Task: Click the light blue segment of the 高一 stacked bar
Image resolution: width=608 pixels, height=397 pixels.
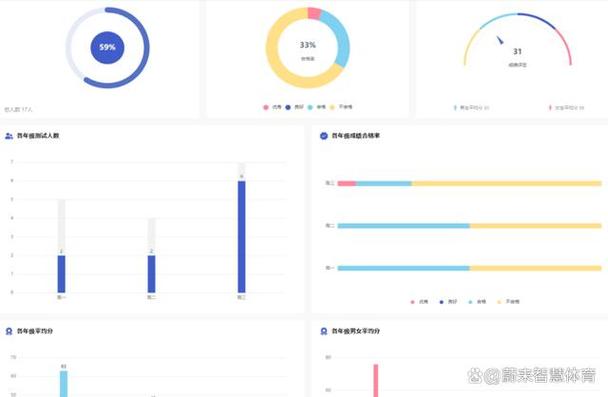Action: (404, 268)
